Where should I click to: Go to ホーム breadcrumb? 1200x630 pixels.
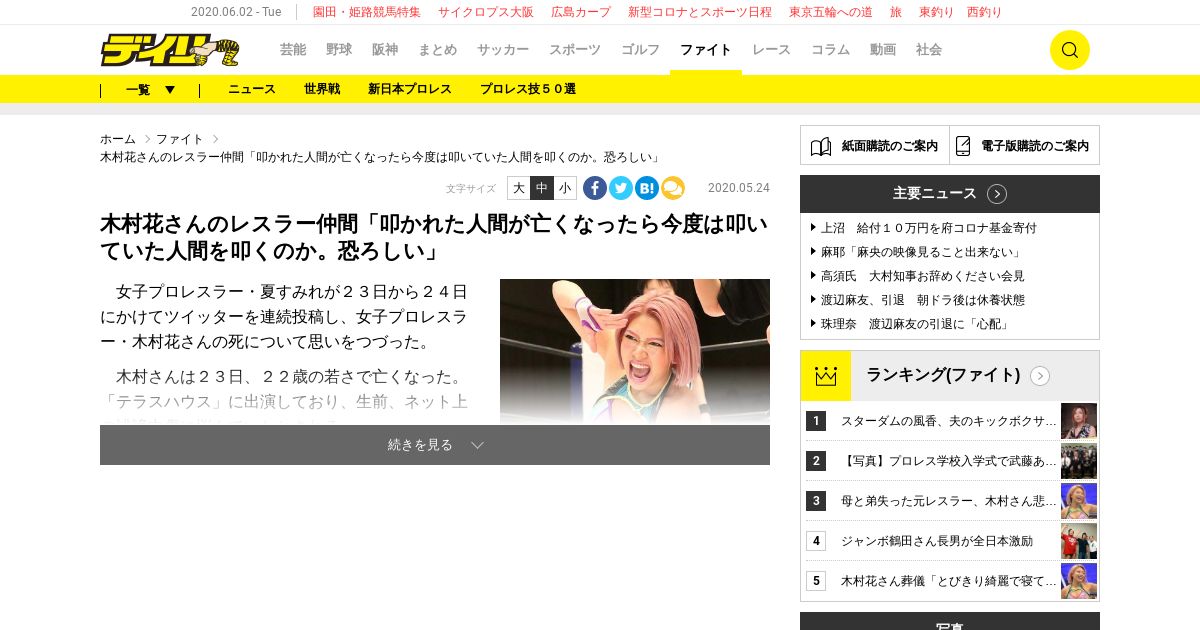point(118,139)
